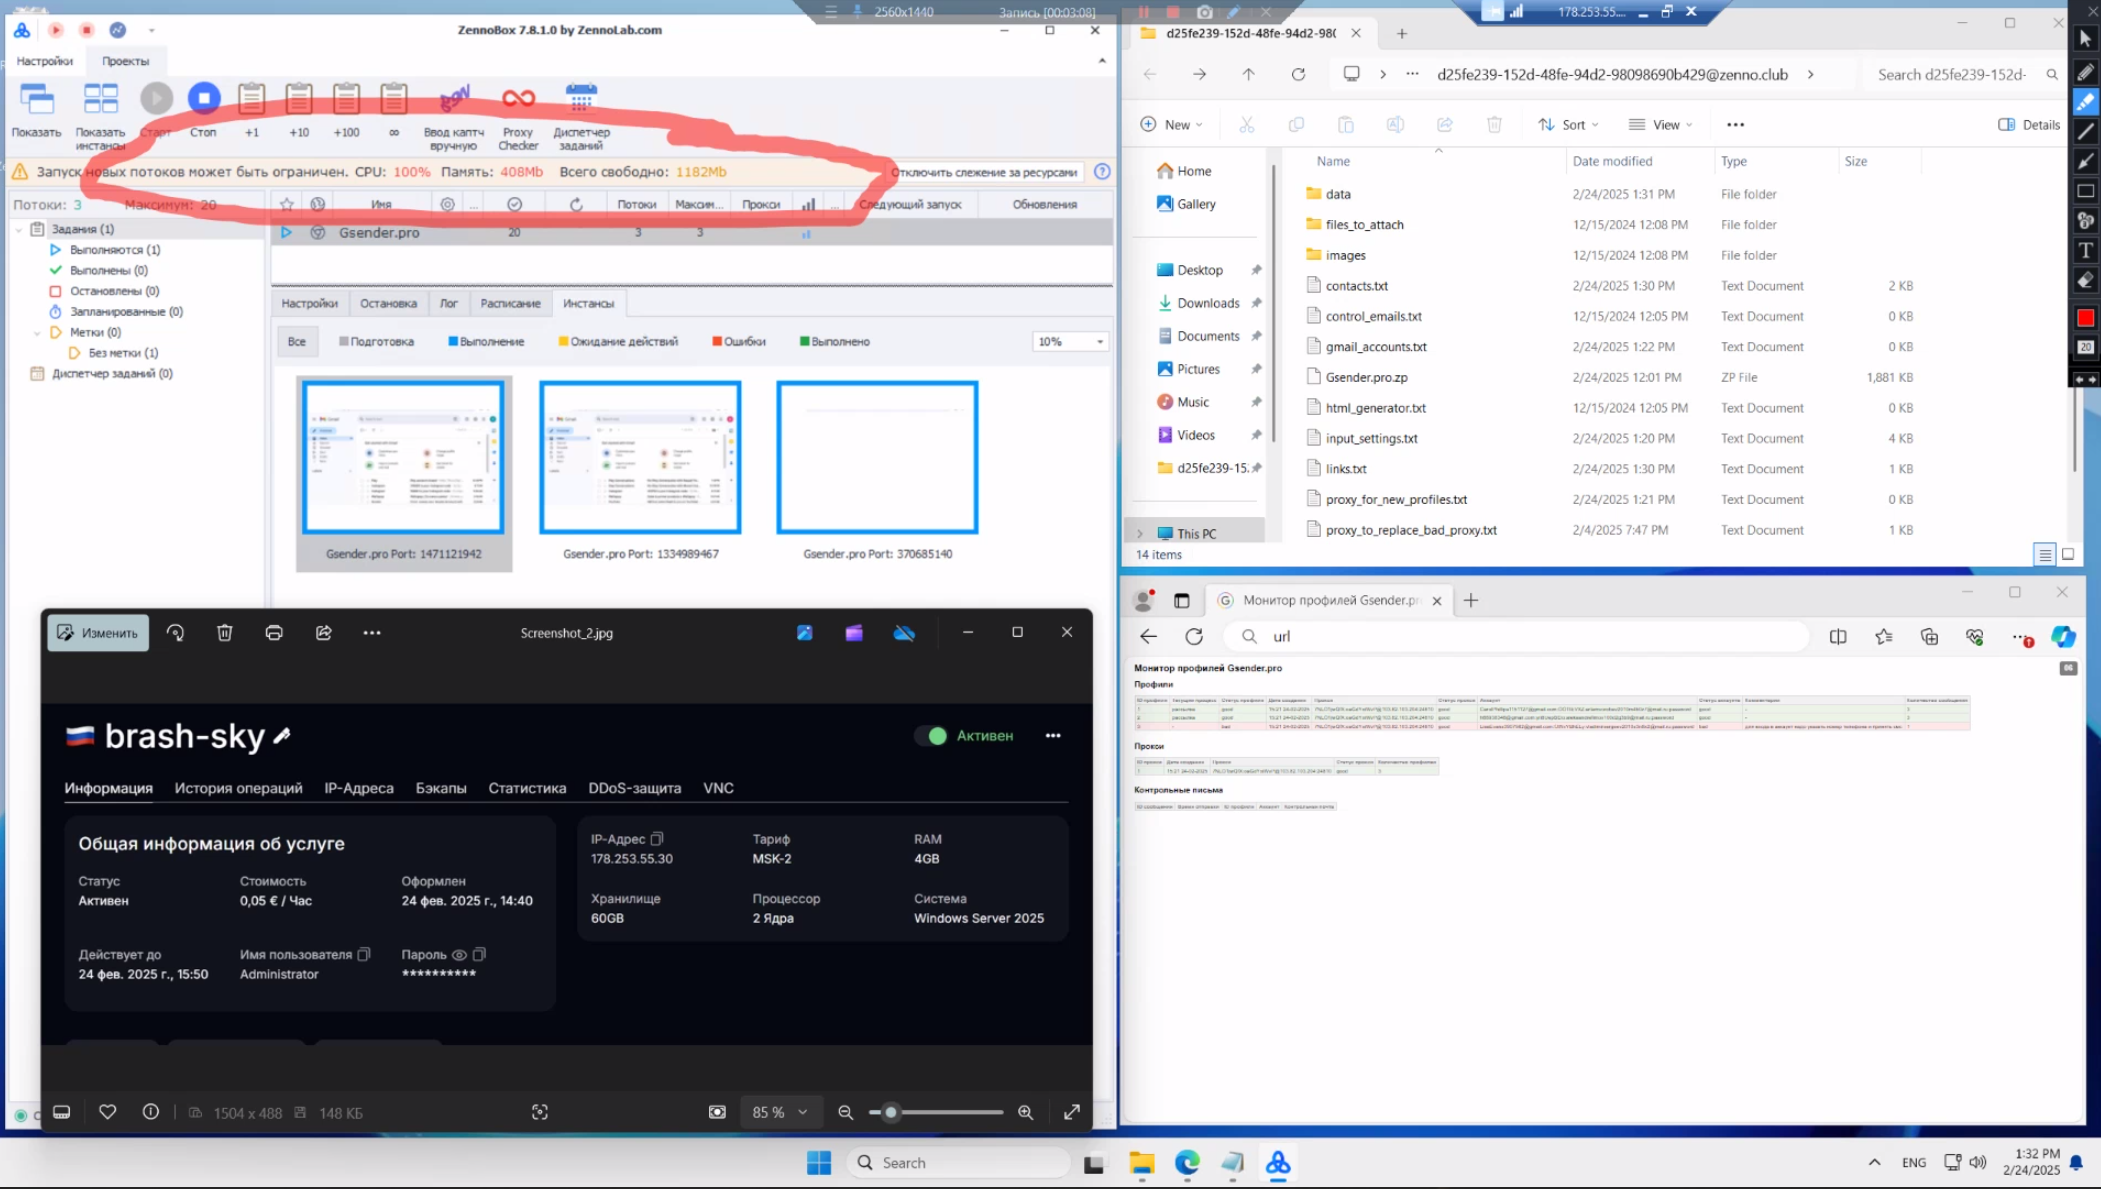Click the Показать icon in ZennoBox
2101x1189 pixels.
click(37, 108)
